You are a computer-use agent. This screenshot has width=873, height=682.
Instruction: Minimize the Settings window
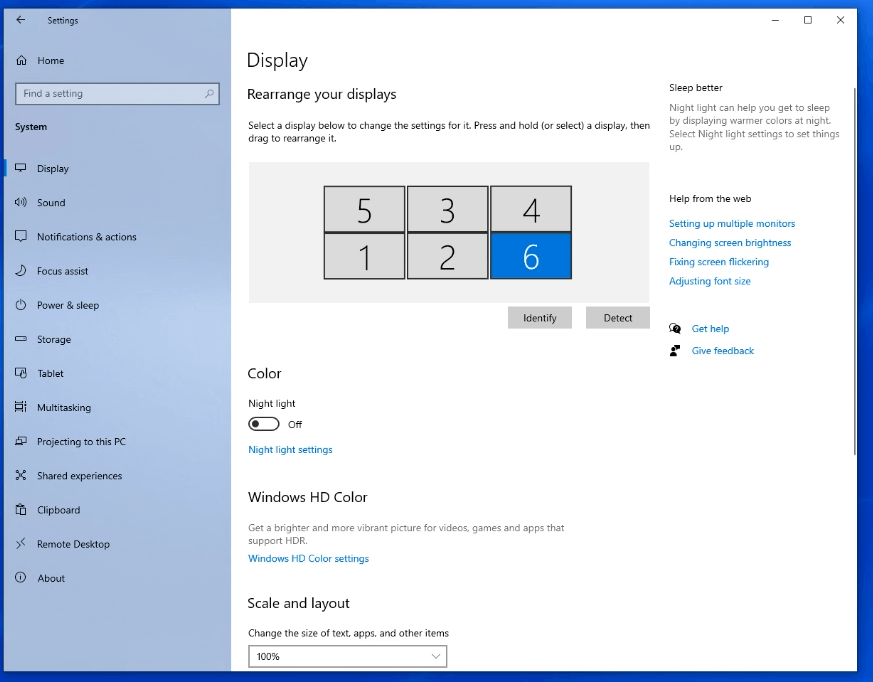click(x=775, y=20)
